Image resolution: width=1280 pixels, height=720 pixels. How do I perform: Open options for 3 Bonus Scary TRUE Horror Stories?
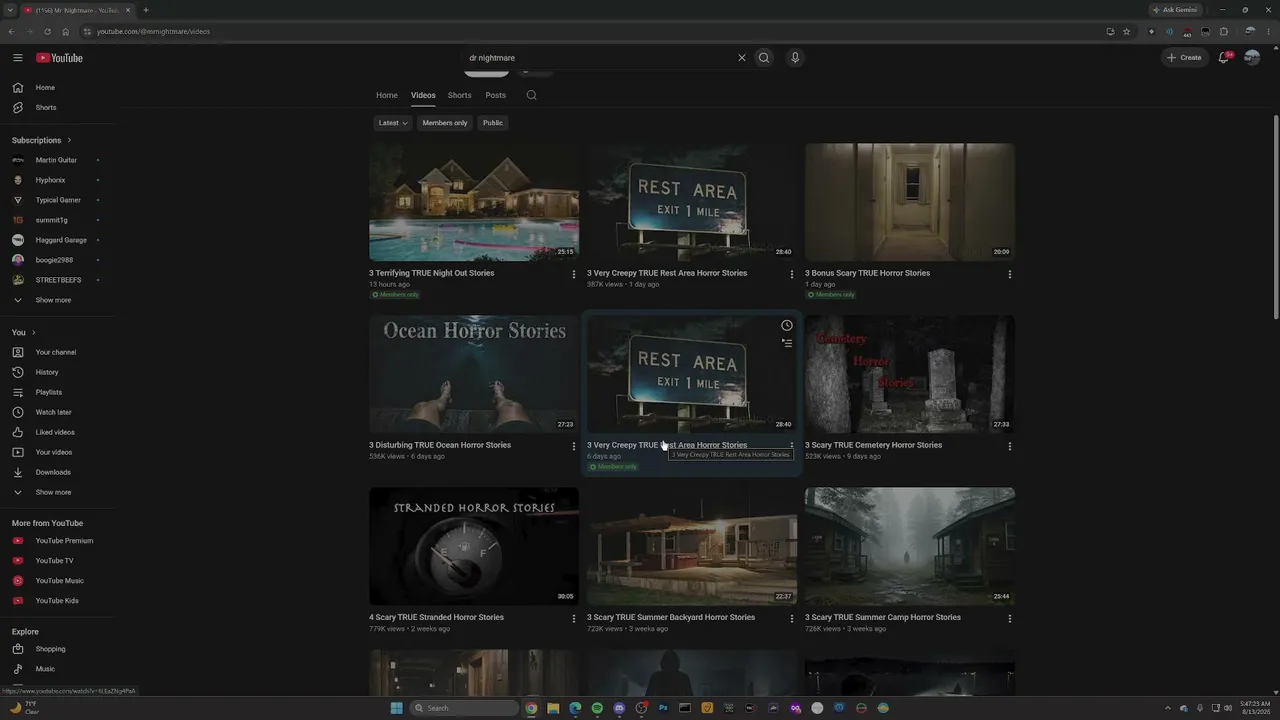click(1009, 274)
